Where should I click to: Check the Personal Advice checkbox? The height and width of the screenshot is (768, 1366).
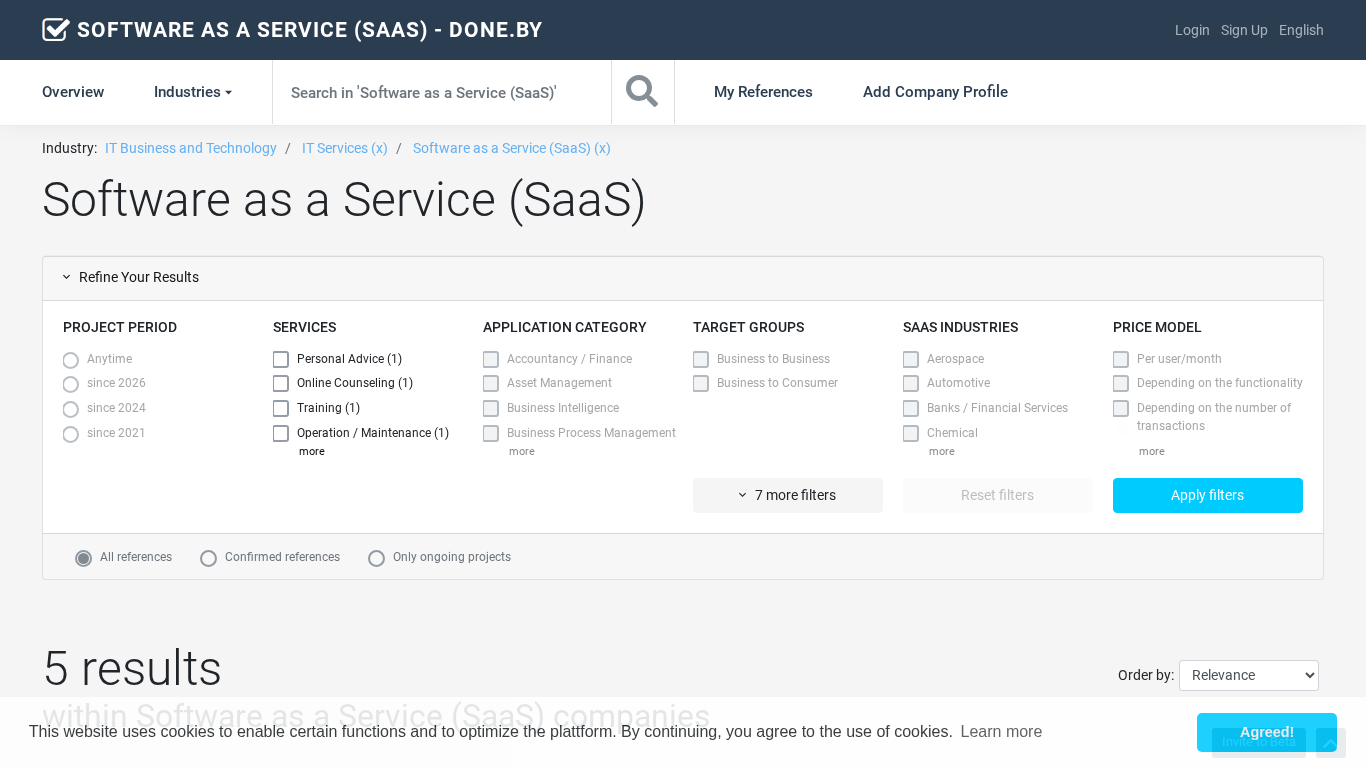281,359
